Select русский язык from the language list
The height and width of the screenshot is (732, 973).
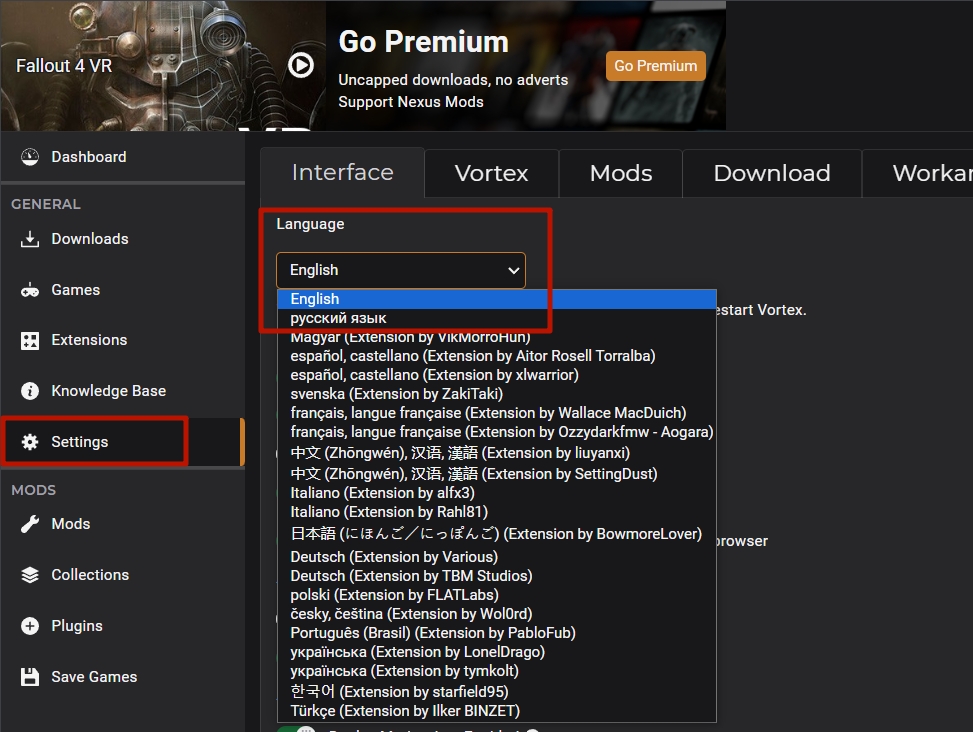pyautogui.click(x=496, y=318)
